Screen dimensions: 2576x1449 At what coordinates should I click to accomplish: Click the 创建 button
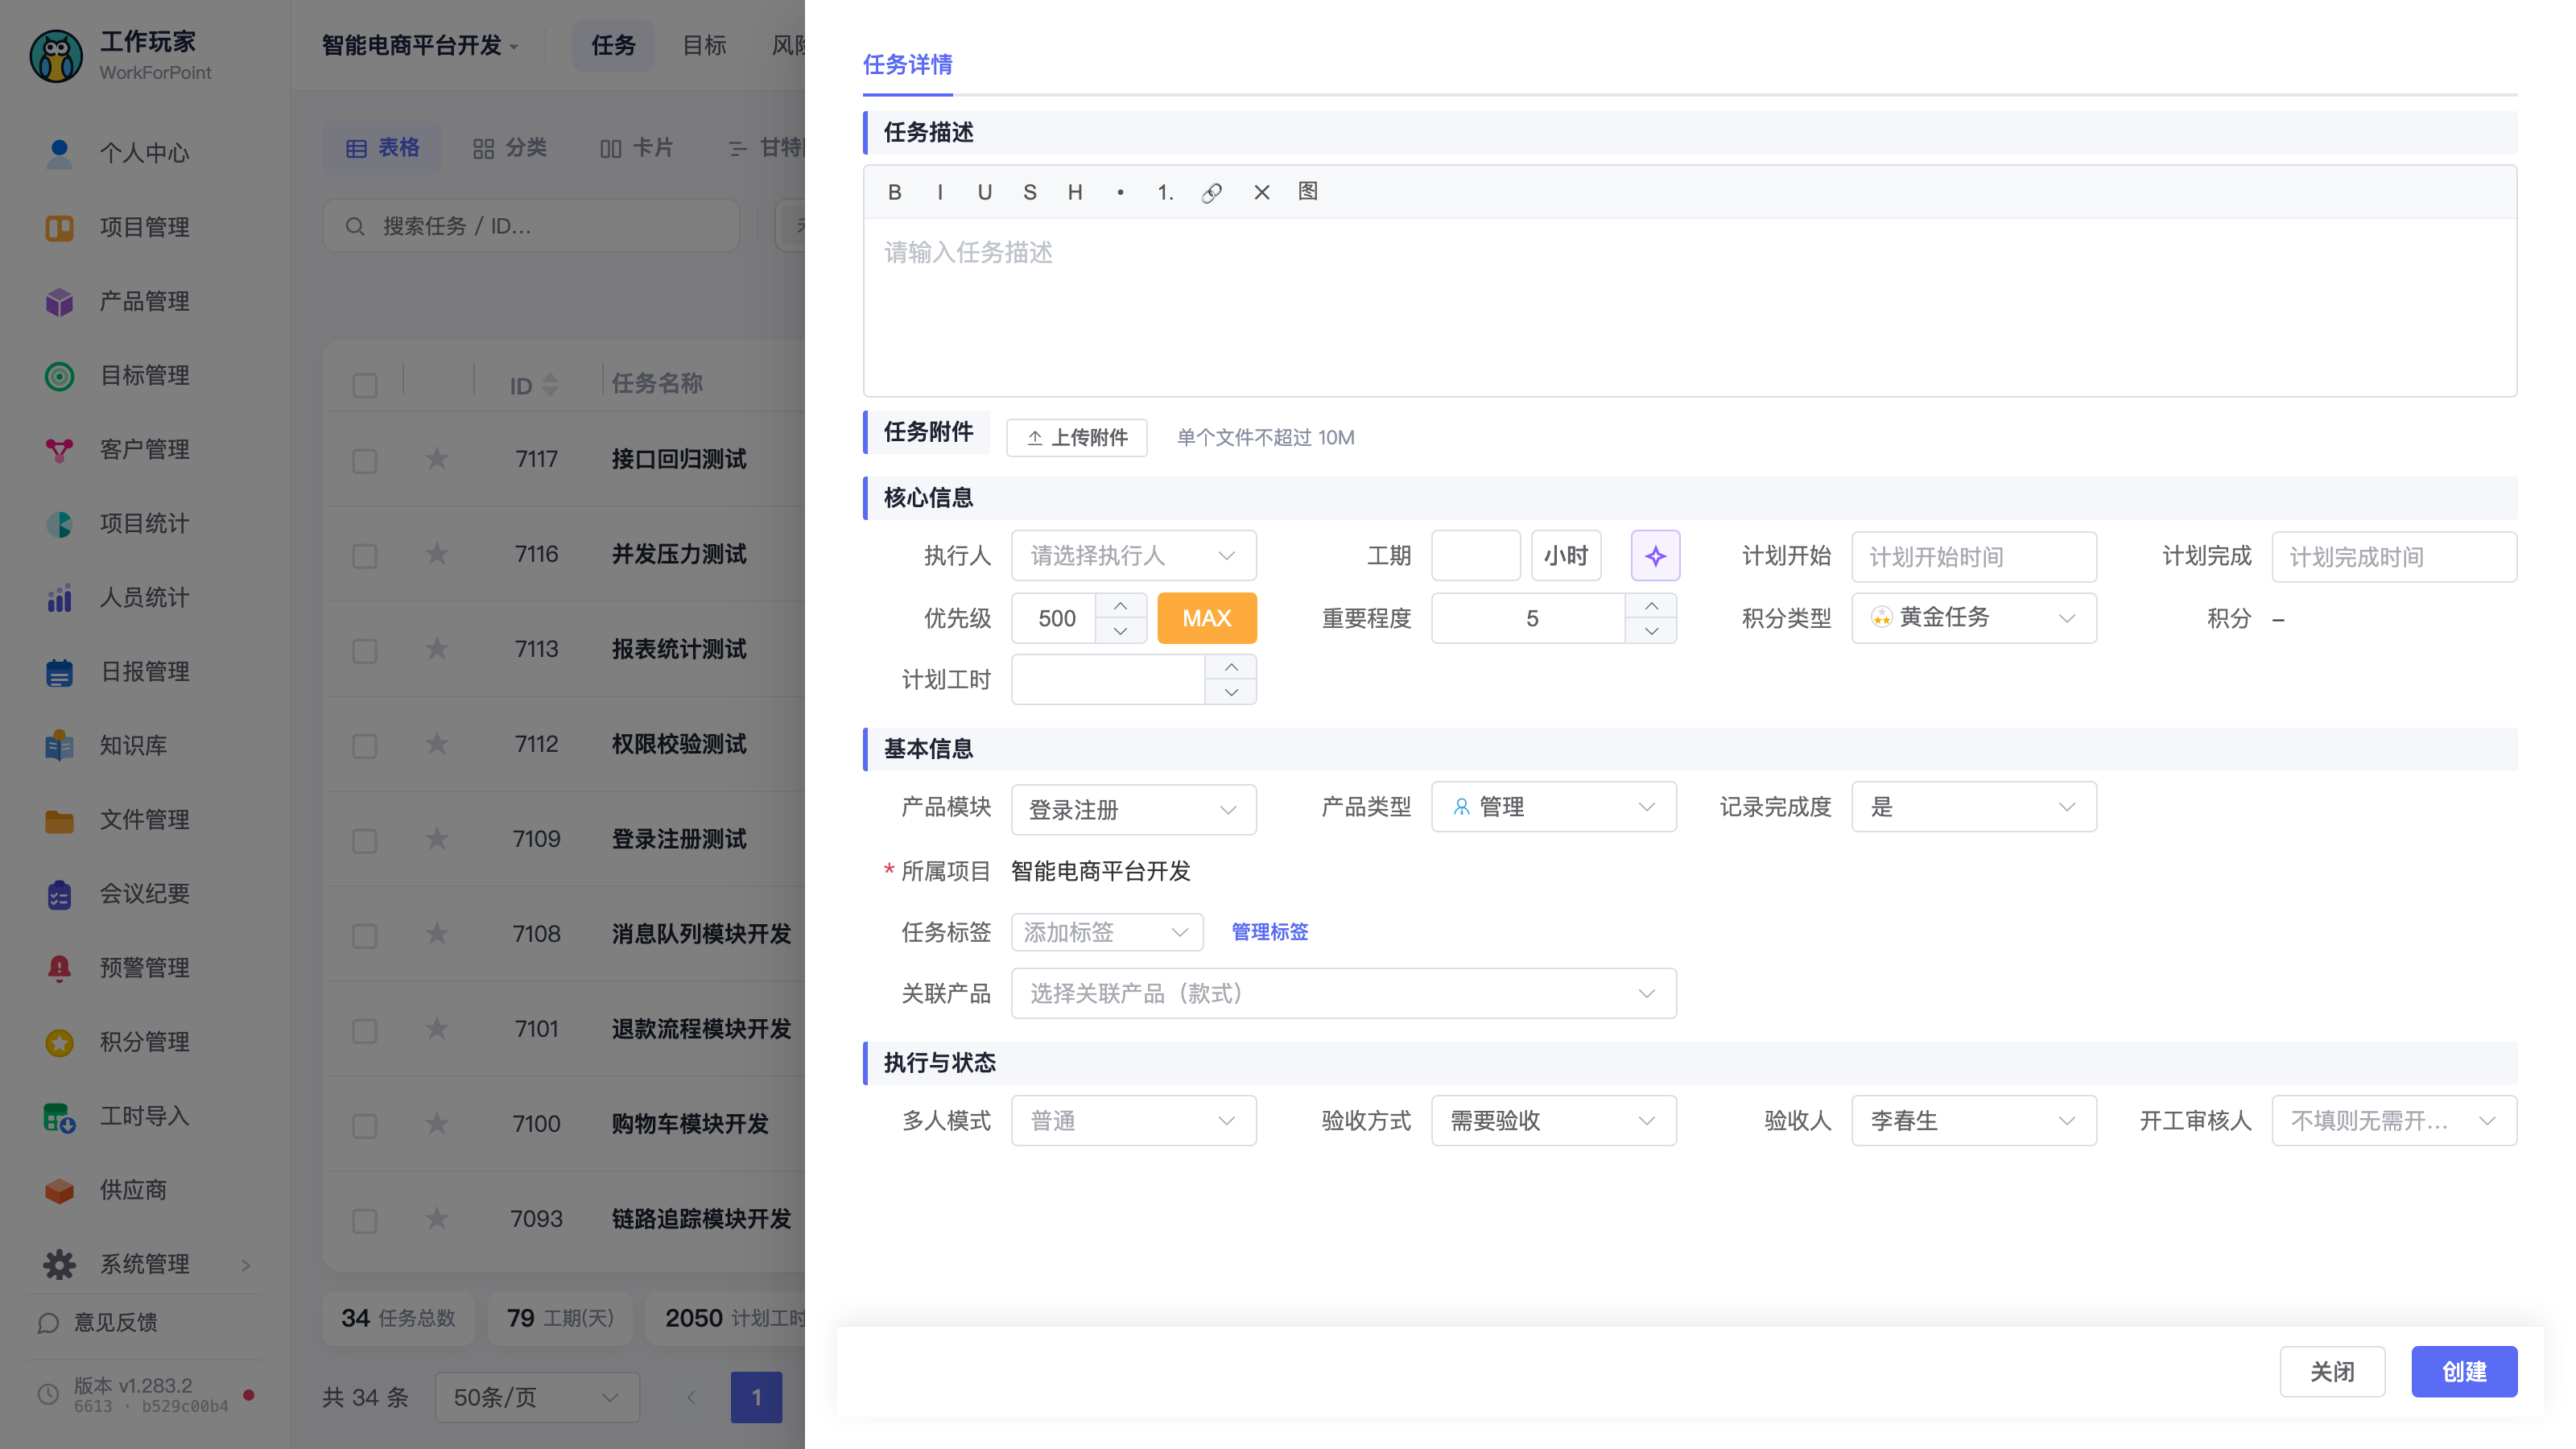[2463, 1371]
